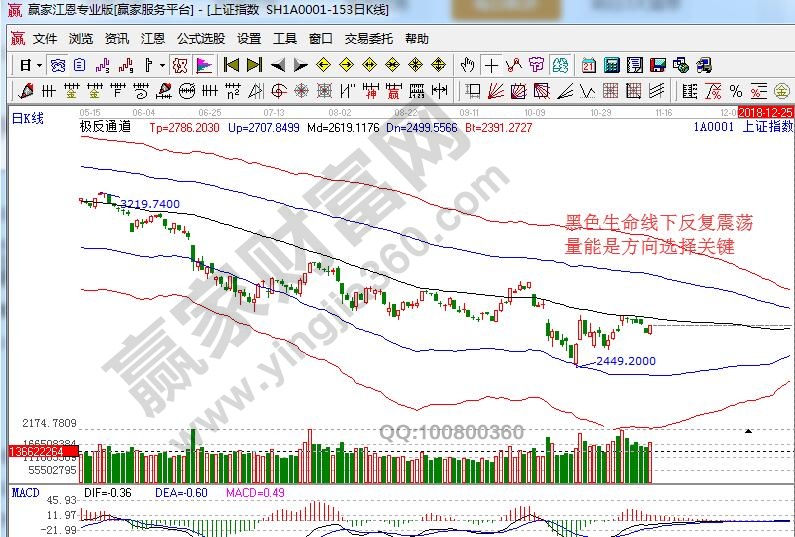Select the crosshair cursor tool

pyautogui.click(x=491, y=65)
